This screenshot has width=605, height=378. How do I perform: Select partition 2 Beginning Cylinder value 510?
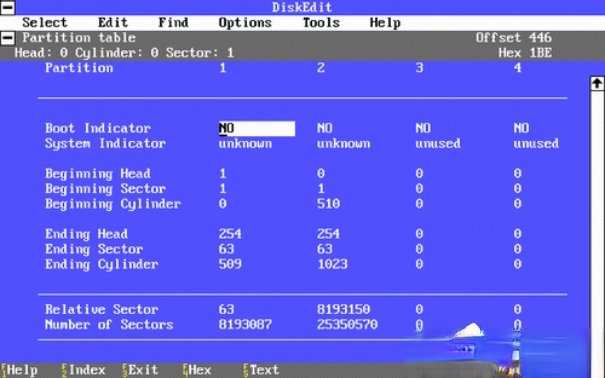pos(328,204)
